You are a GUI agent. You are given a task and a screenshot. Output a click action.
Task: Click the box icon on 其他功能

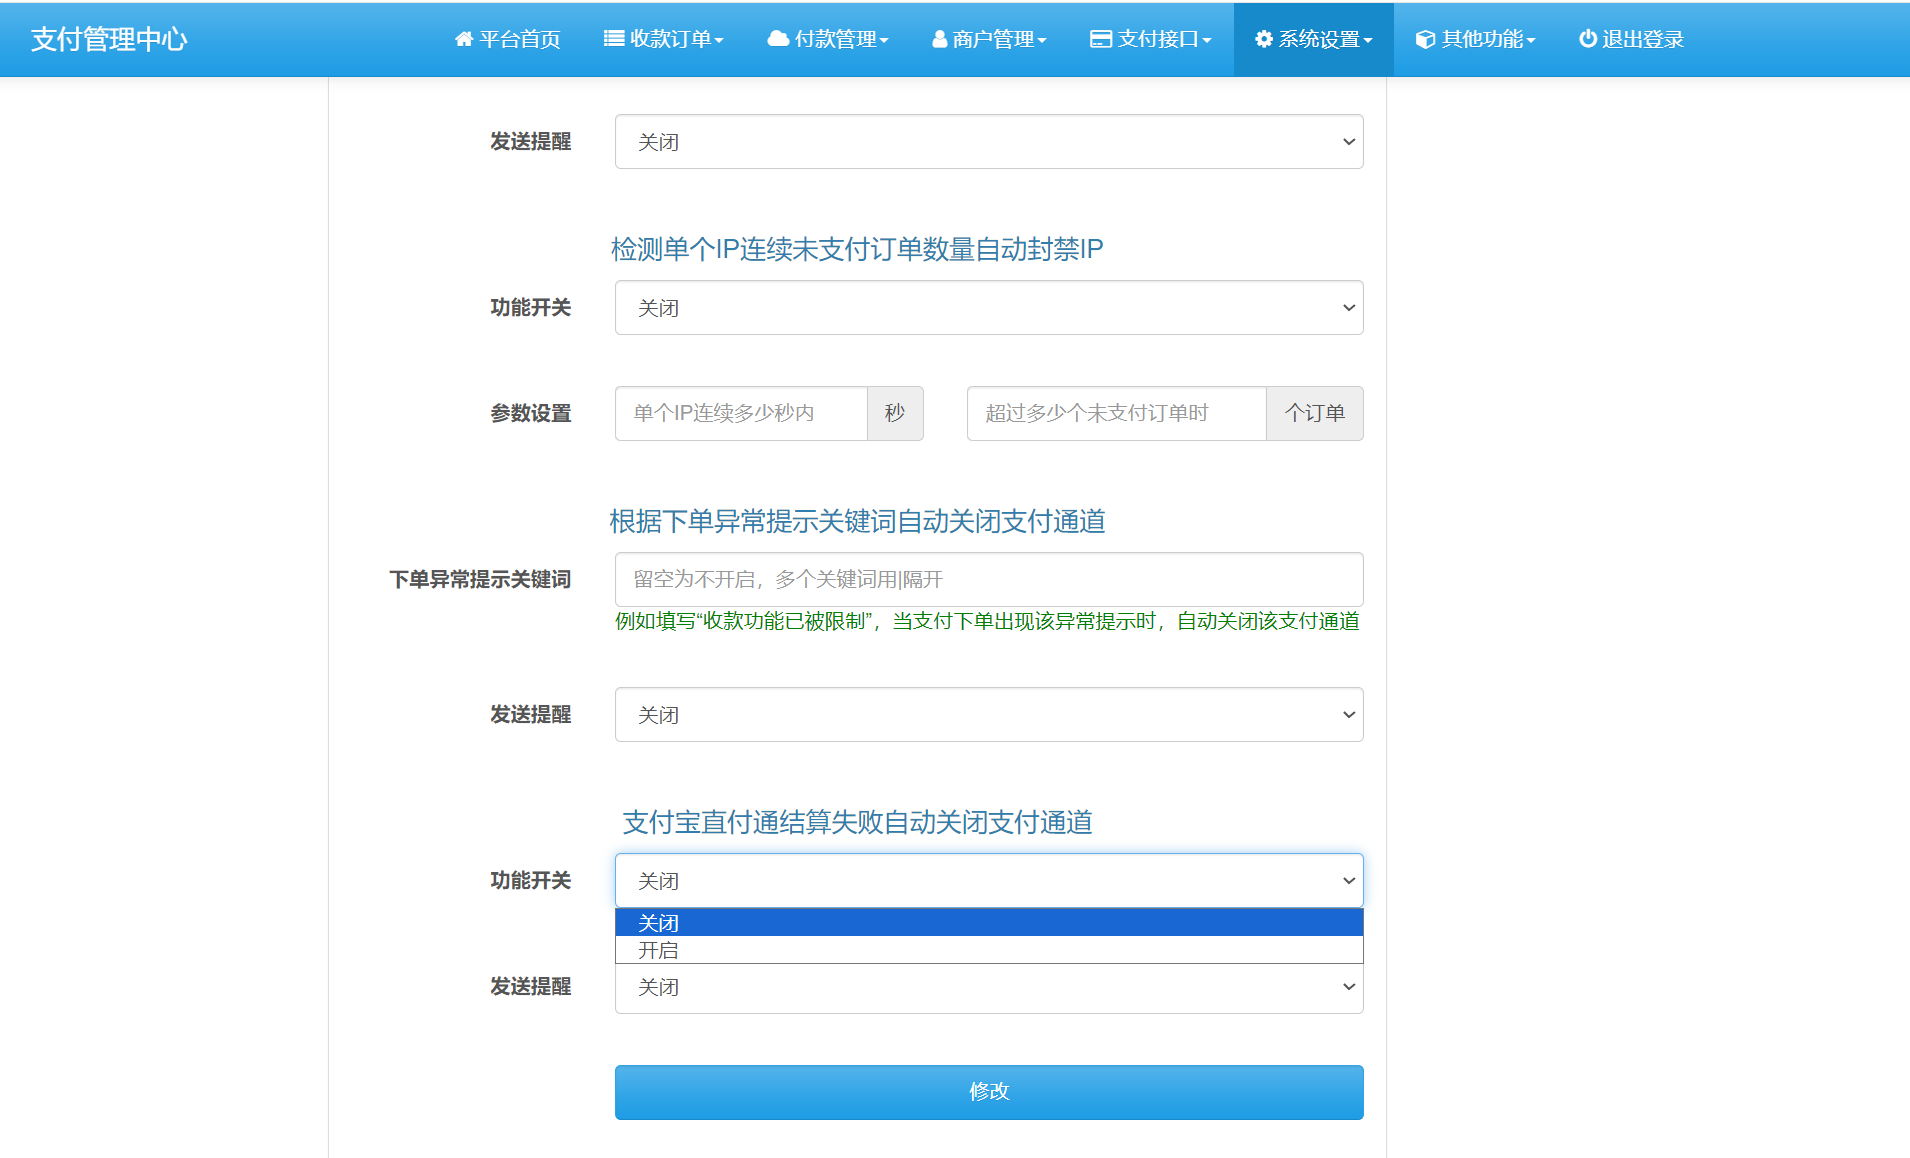click(x=1424, y=39)
